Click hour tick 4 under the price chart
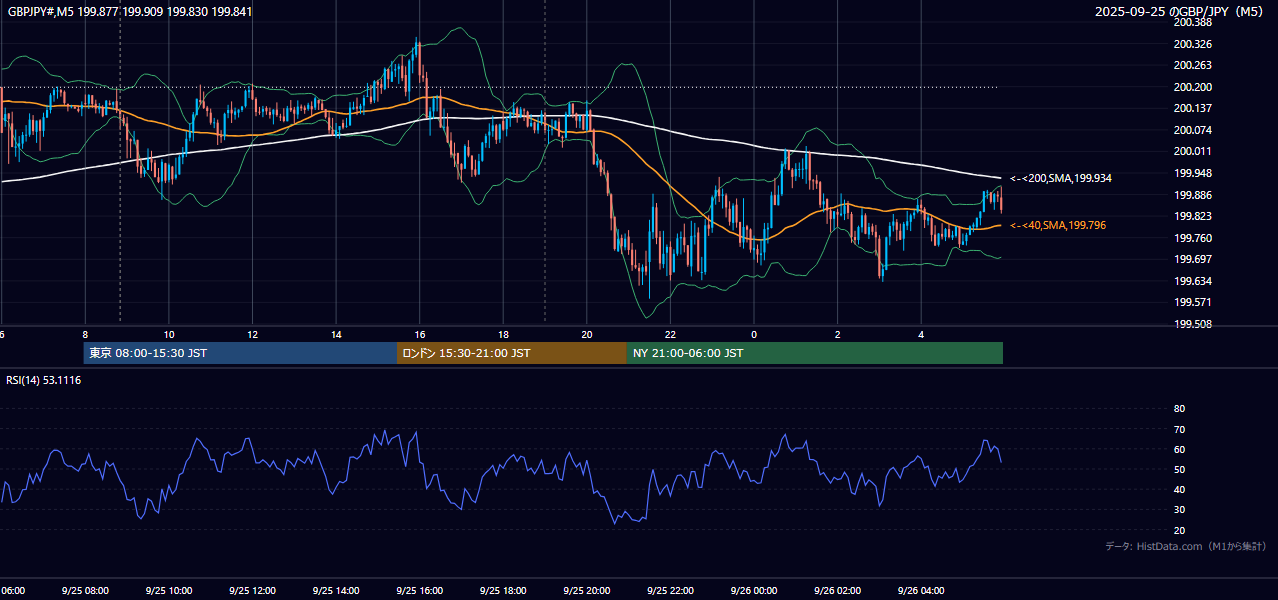1278x600 pixels. pos(921,334)
